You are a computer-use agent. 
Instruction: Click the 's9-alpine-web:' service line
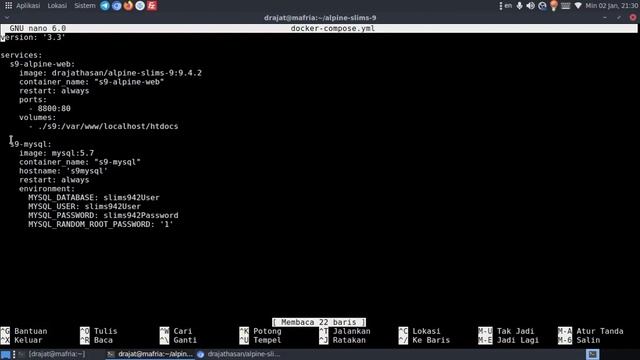(x=42, y=64)
